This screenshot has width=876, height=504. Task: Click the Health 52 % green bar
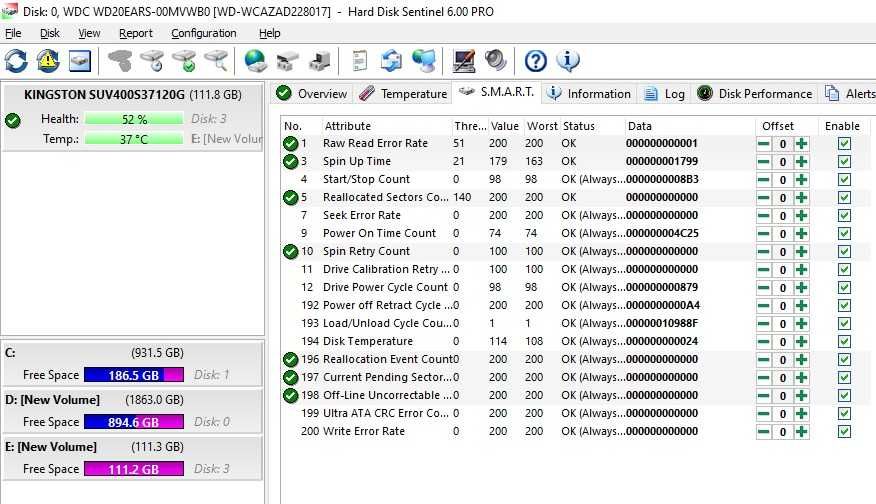click(134, 119)
